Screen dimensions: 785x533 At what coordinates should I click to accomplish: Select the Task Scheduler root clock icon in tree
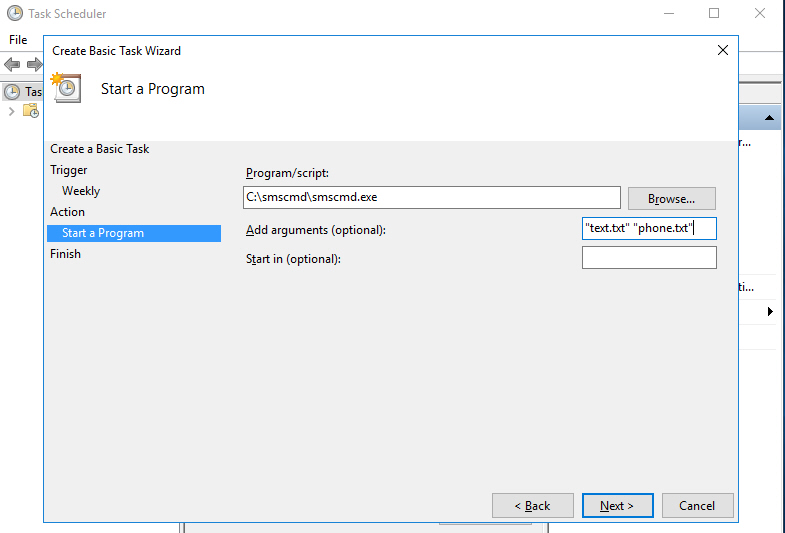click(12, 91)
